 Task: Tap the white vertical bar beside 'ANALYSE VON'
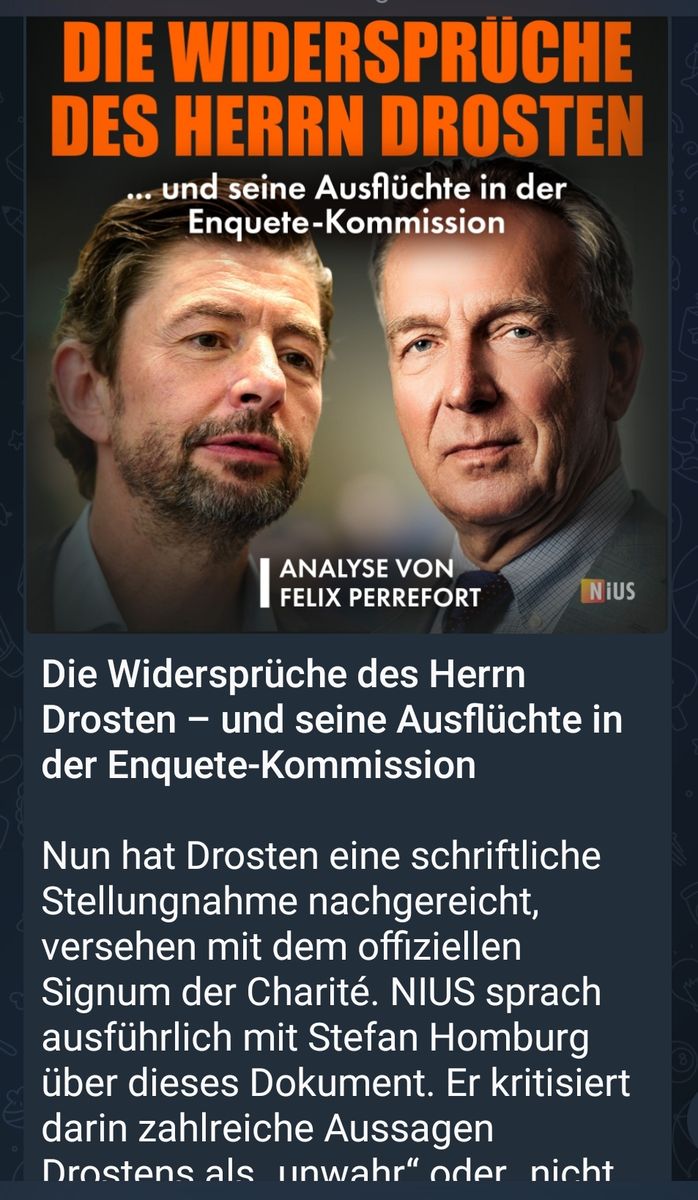point(264,583)
